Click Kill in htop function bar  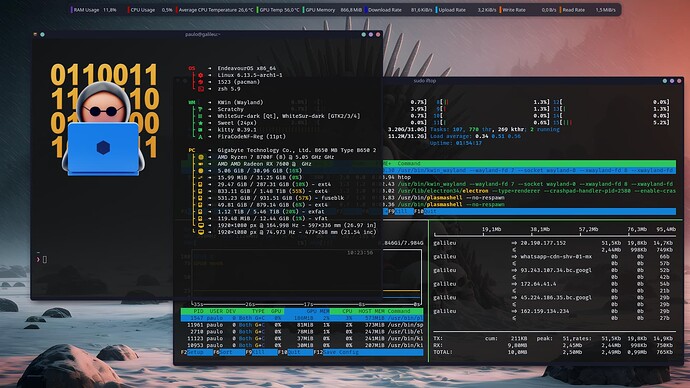tap(401, 211)
